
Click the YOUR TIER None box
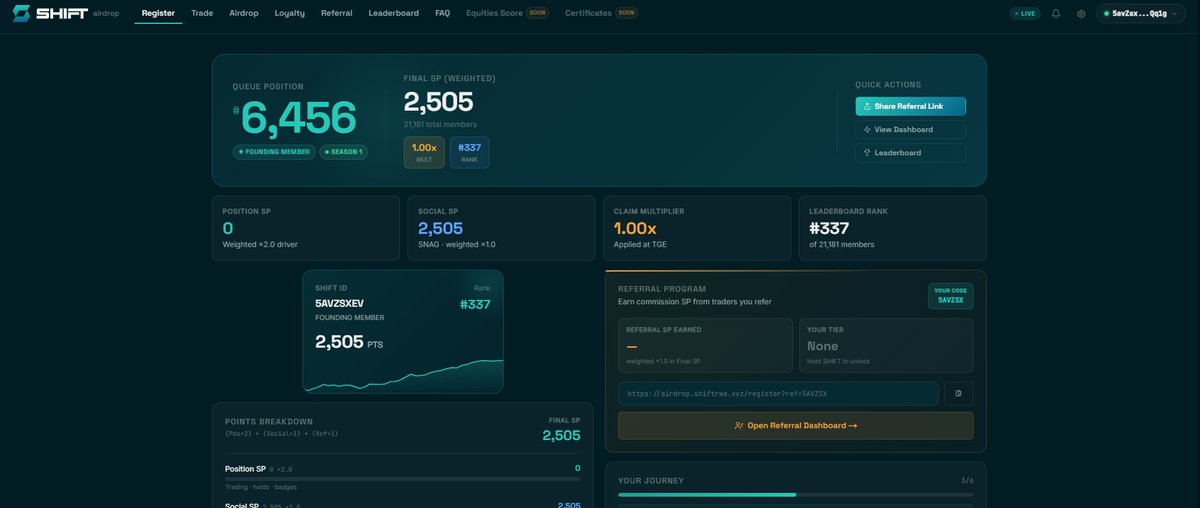coord(886,345)
